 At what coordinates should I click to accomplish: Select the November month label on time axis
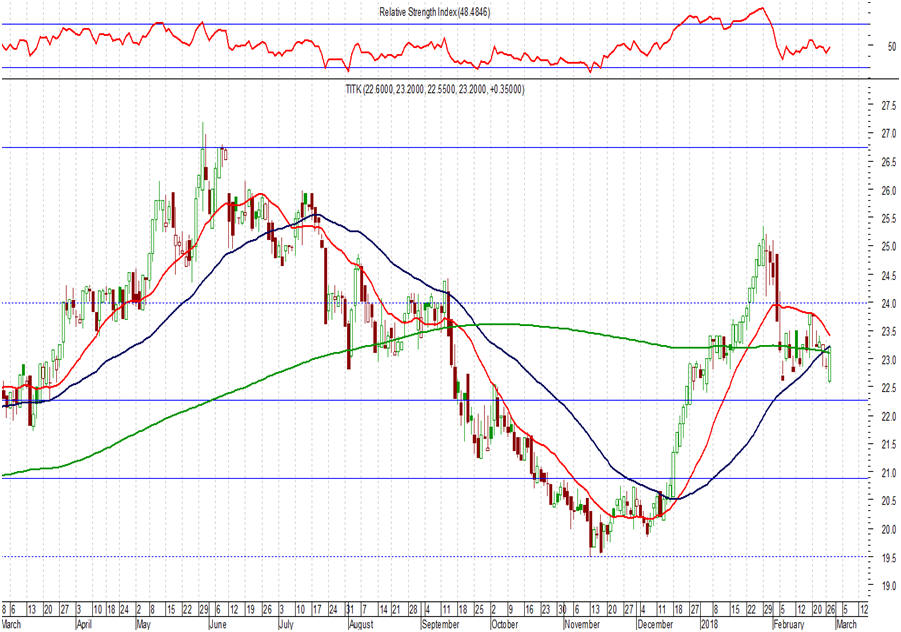click(x=582, y=625)
